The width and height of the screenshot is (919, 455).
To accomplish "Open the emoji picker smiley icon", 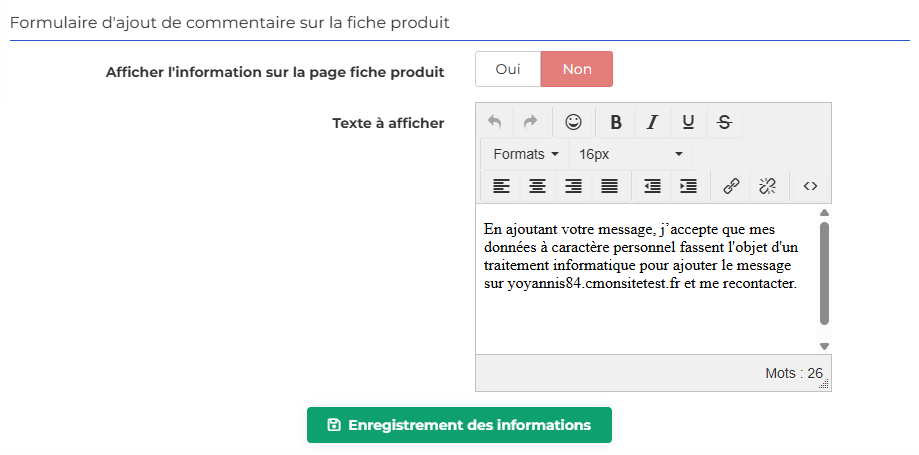I will point(573,122).
